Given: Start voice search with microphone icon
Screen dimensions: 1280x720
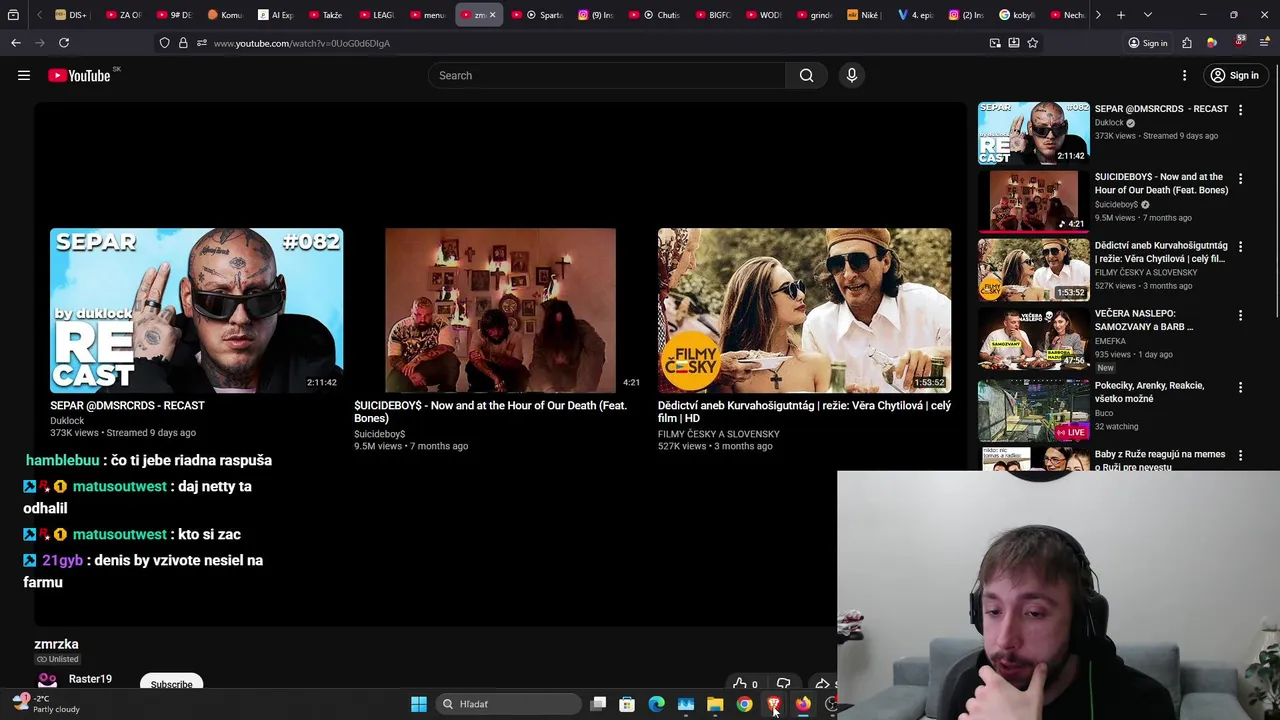Looking at the screenshot, I should [852, 75].
